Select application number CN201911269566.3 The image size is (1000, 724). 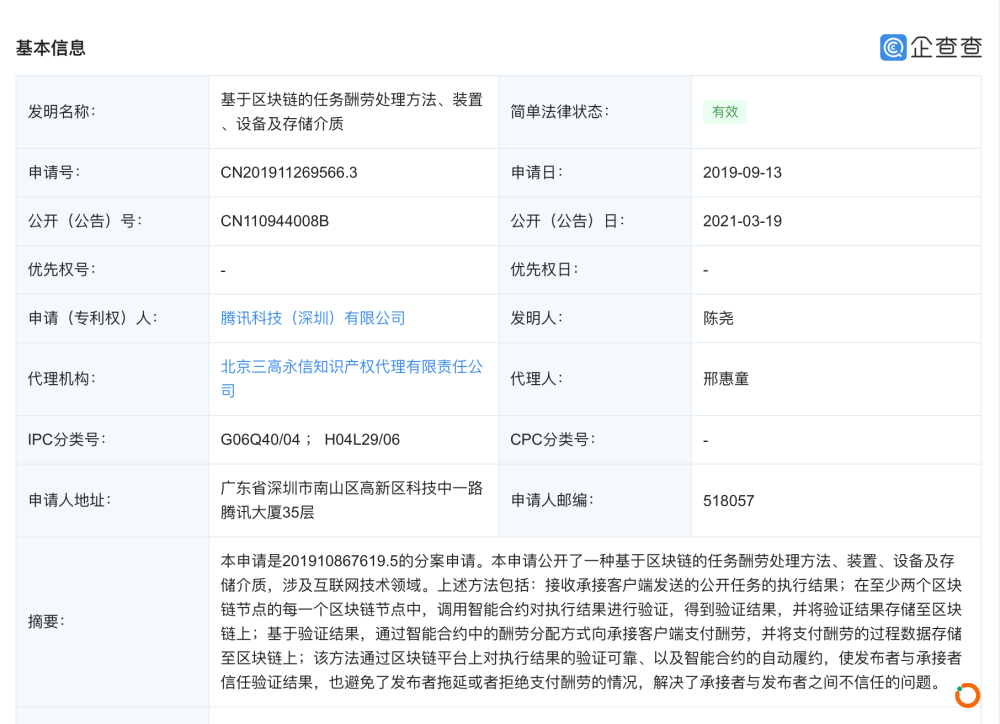(x=289, y=172)
